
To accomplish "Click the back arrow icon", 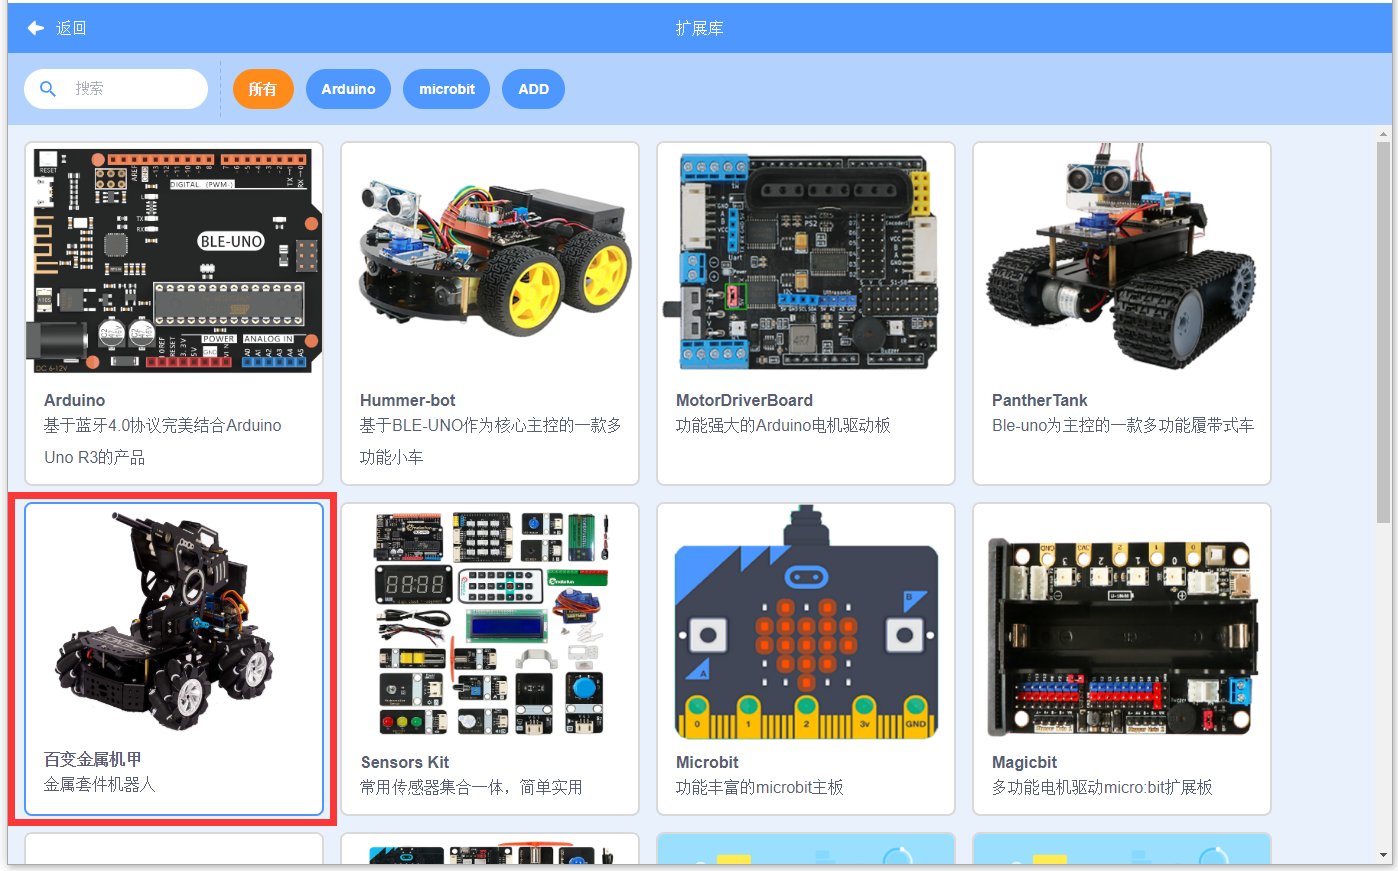I will [x=36, y=28].
